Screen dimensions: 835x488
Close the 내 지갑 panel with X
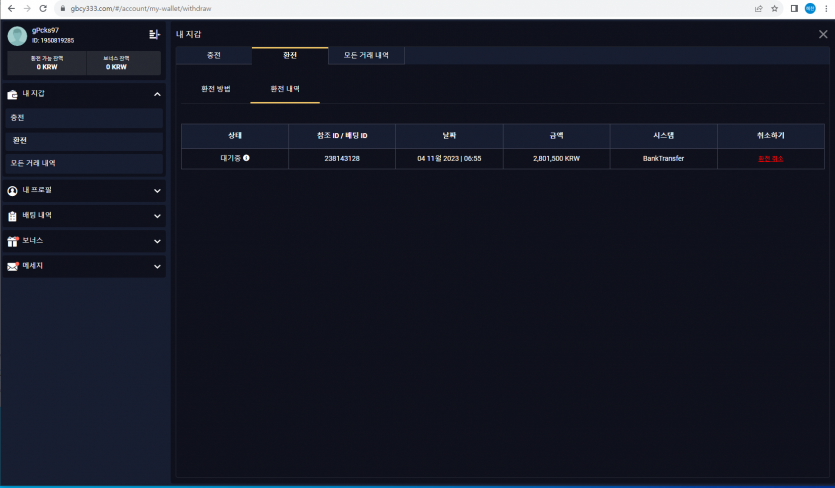[823, 34]
